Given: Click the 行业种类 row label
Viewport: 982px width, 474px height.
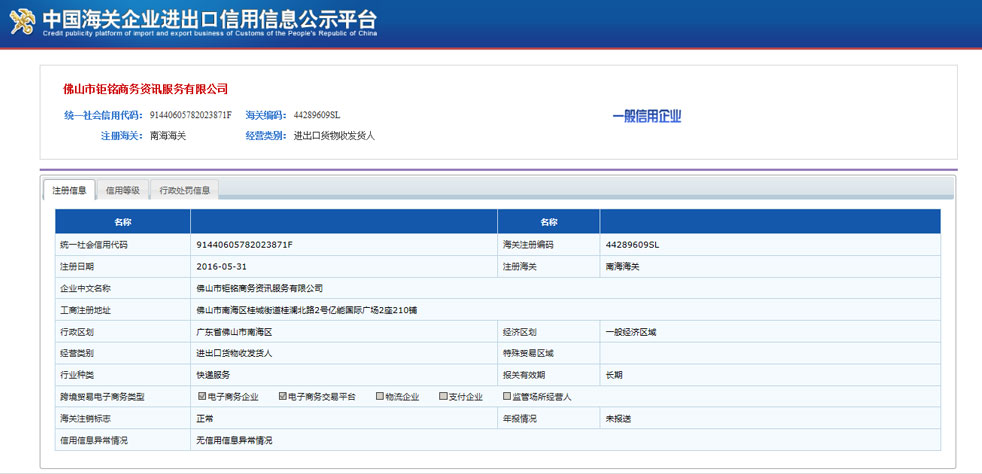Looking at the screenshot, I should [77, 375].
